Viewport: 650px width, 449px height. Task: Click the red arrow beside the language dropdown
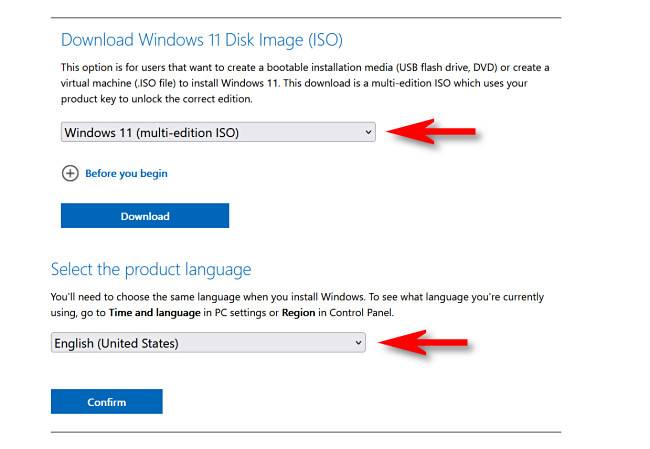(423, 342)
